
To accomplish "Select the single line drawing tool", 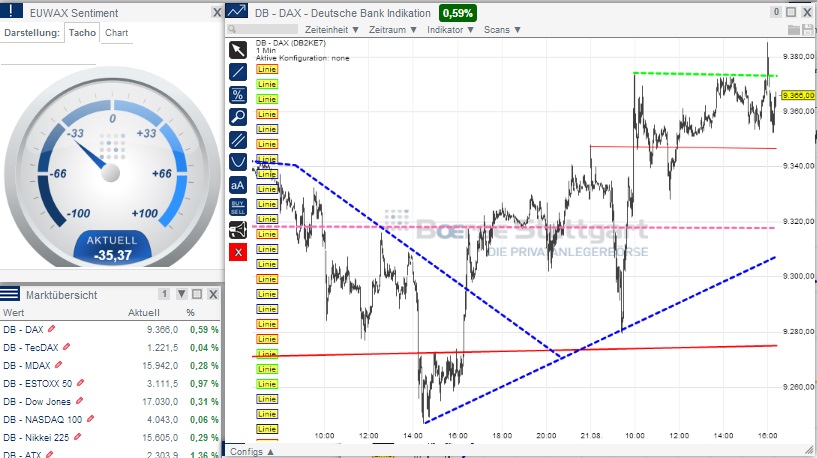I will click(x=238, y=72).
